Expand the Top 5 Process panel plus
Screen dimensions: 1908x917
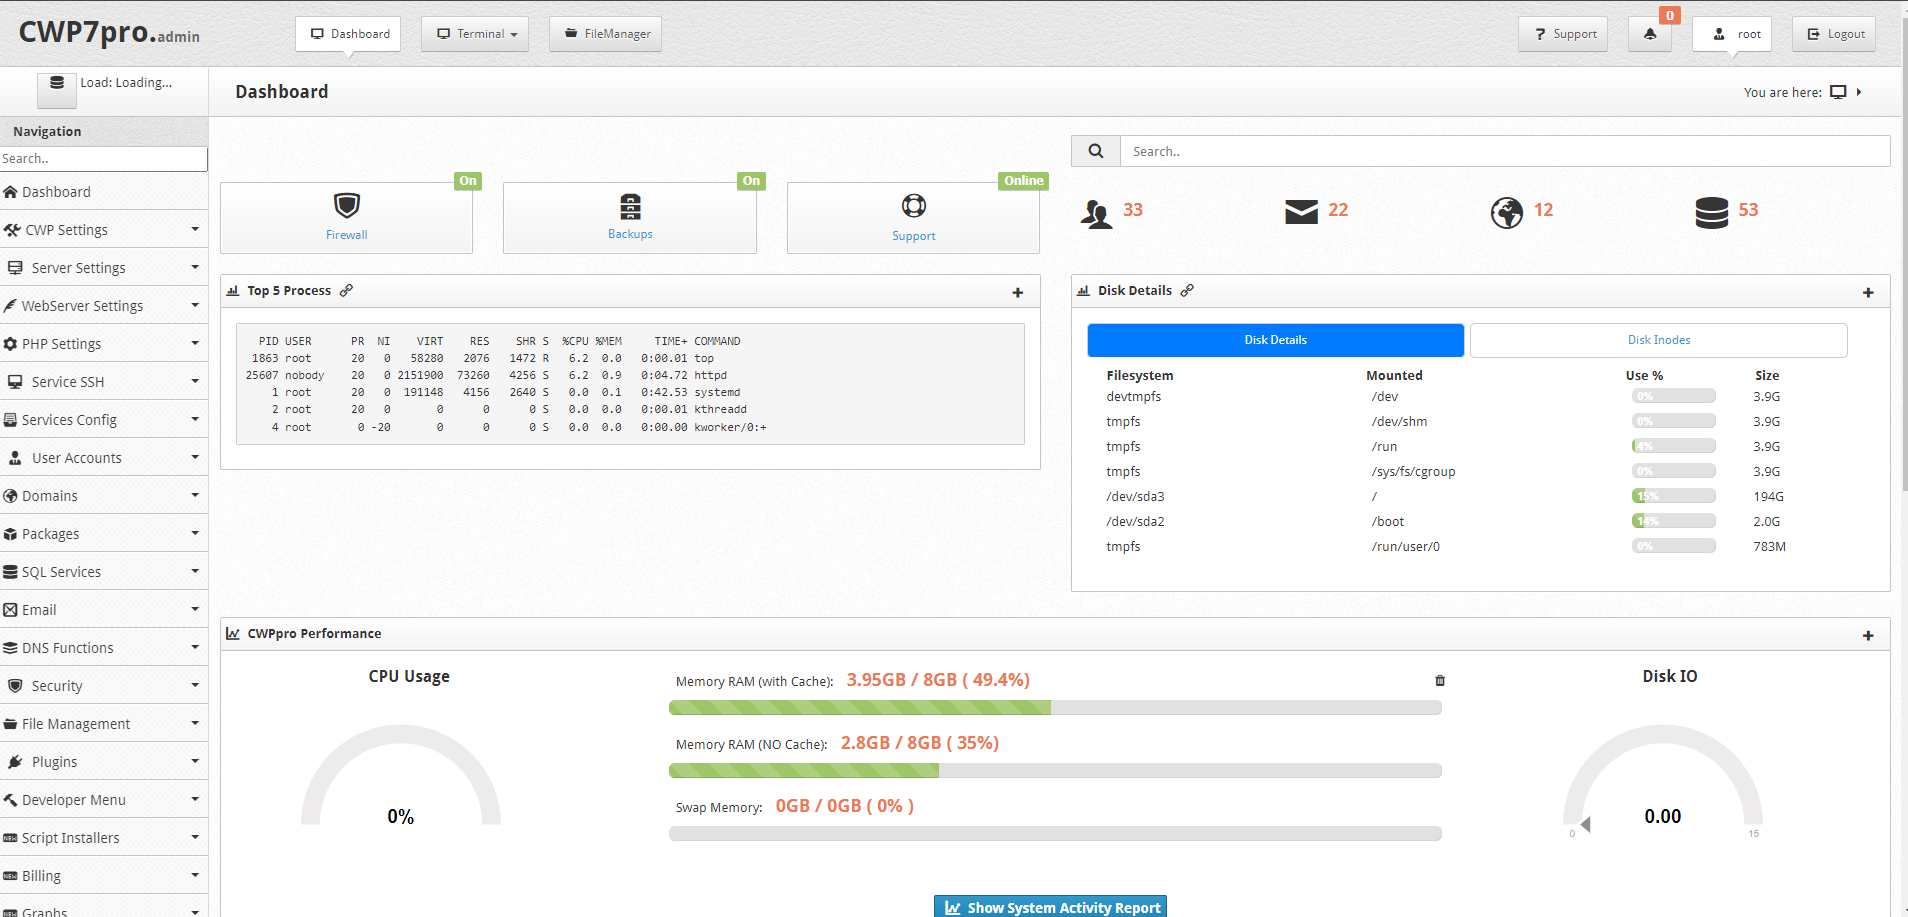1018,293
